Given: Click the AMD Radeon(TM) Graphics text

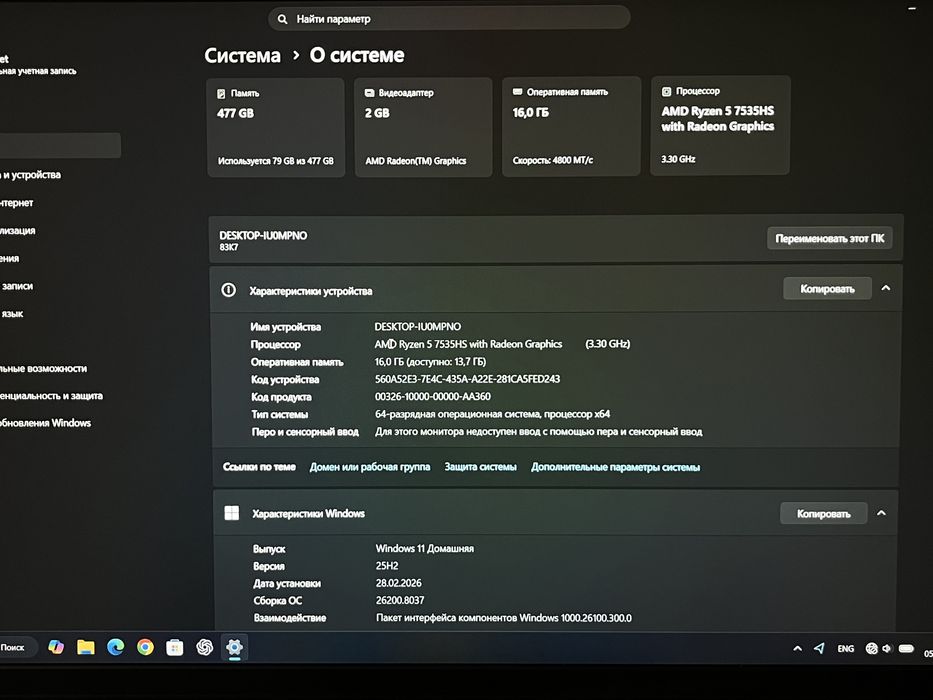Looking at the screenshot, I should pyautogui.click(x=415, y=161).
